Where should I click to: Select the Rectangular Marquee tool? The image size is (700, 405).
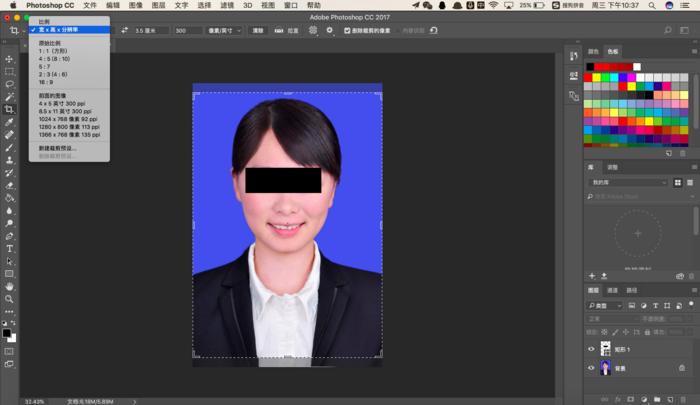tap(9, 71)
